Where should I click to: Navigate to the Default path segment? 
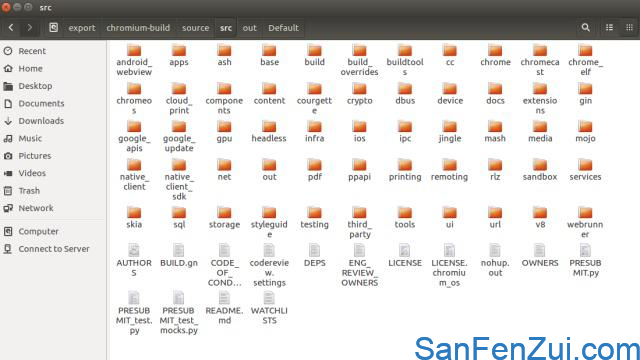[283, 28]
